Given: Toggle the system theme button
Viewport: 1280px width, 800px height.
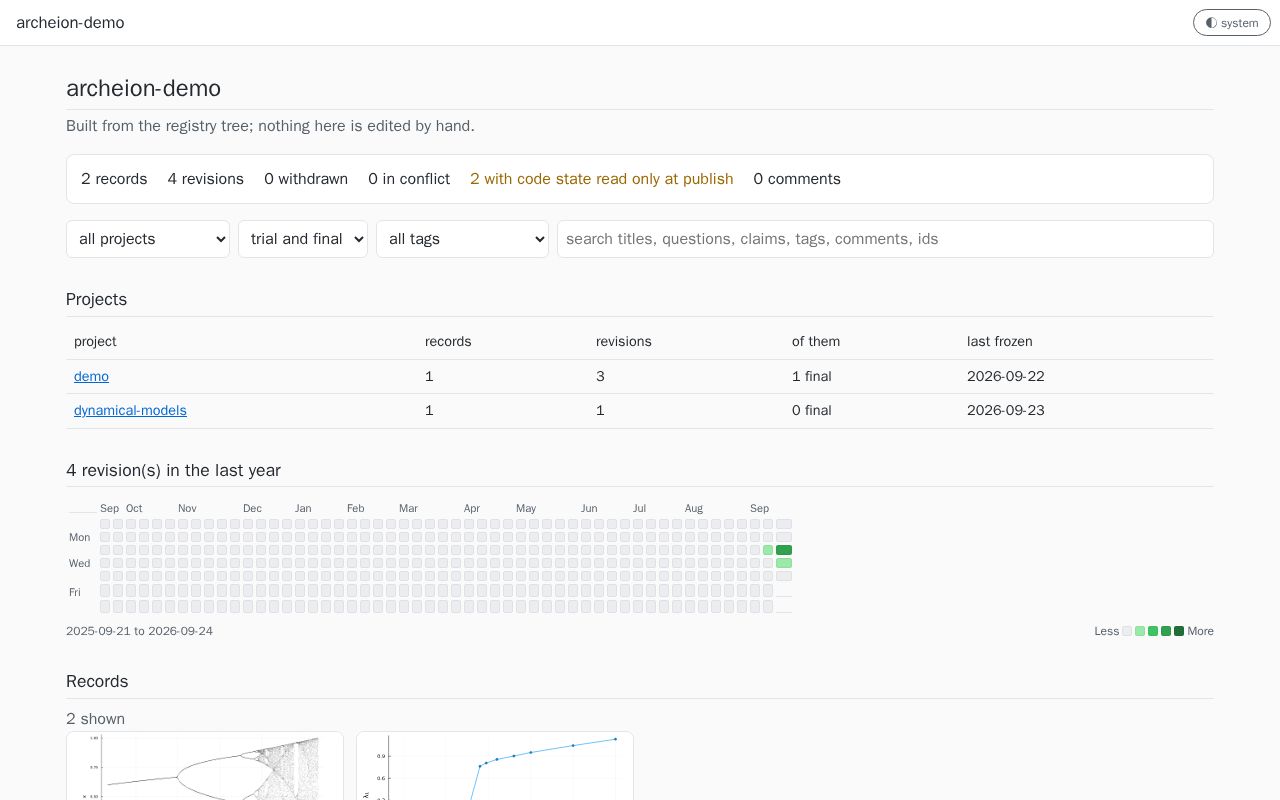Looking at the screenshot, I should pos(1231,23).
